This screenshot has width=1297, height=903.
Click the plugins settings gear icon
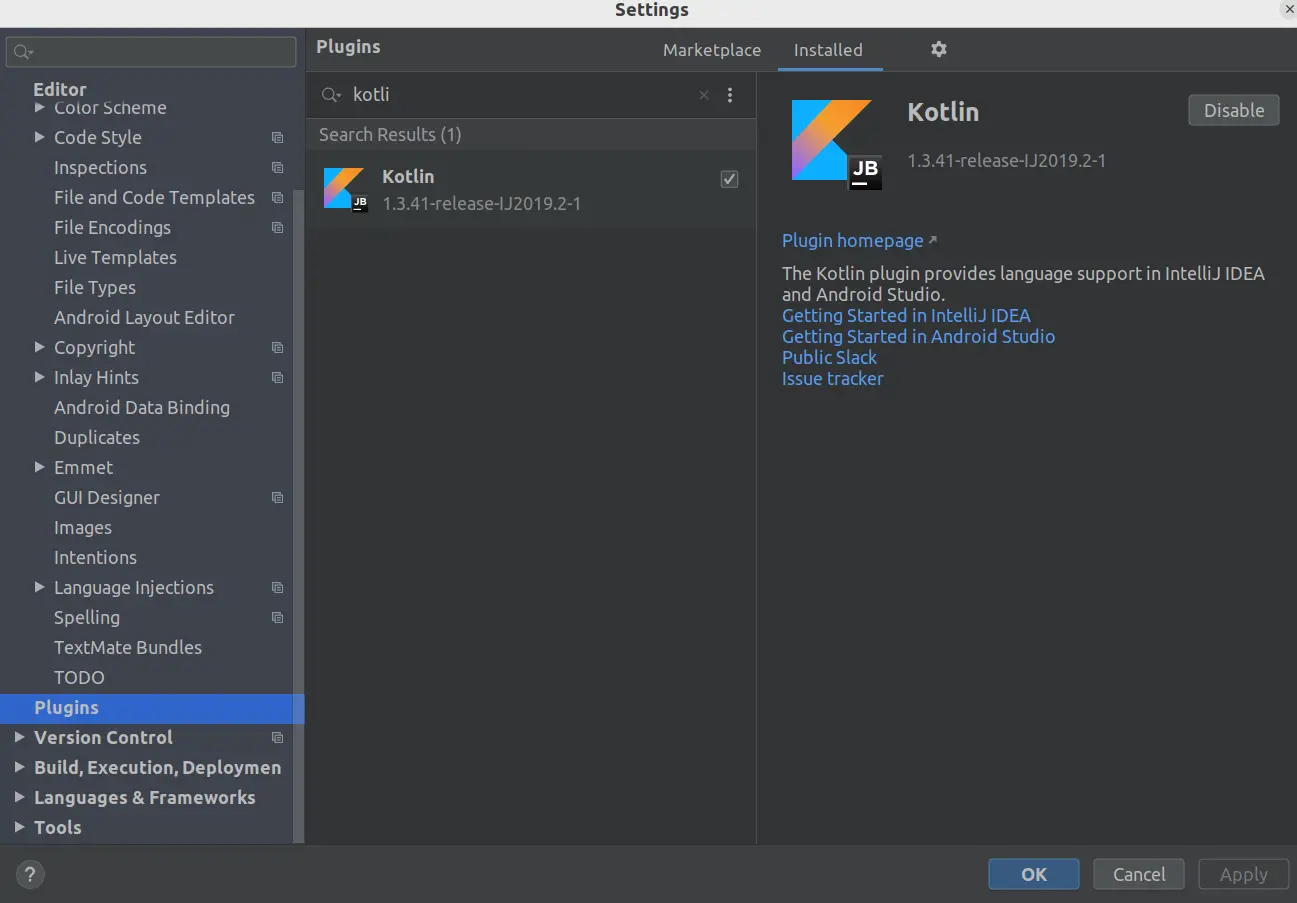click(938, 49)
